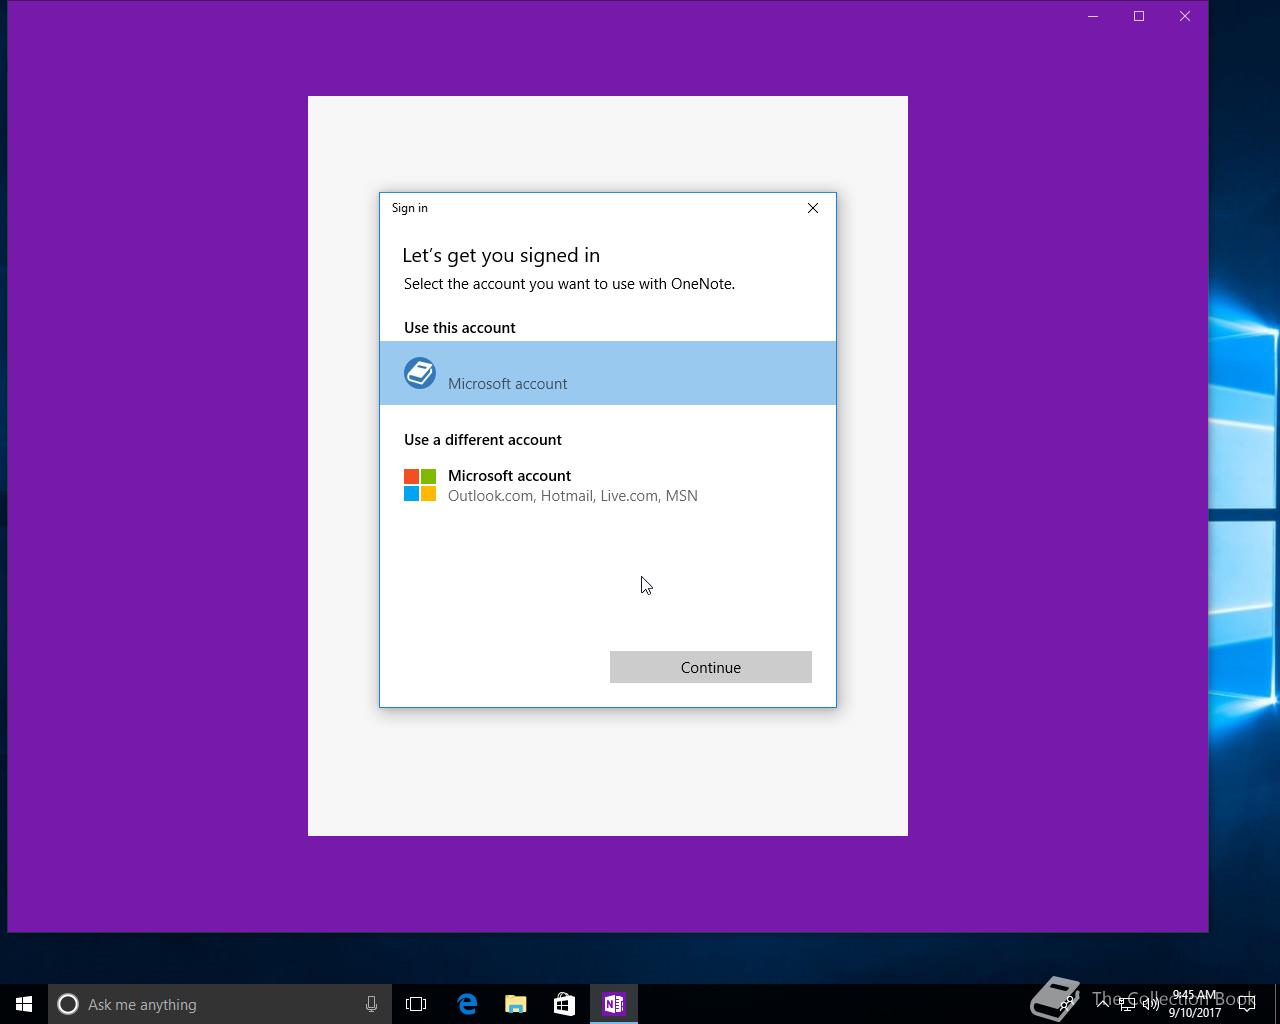Maximize the OneNote window
Image resolution: width=1280 pixels, height=1024 pixels.
1139,16
